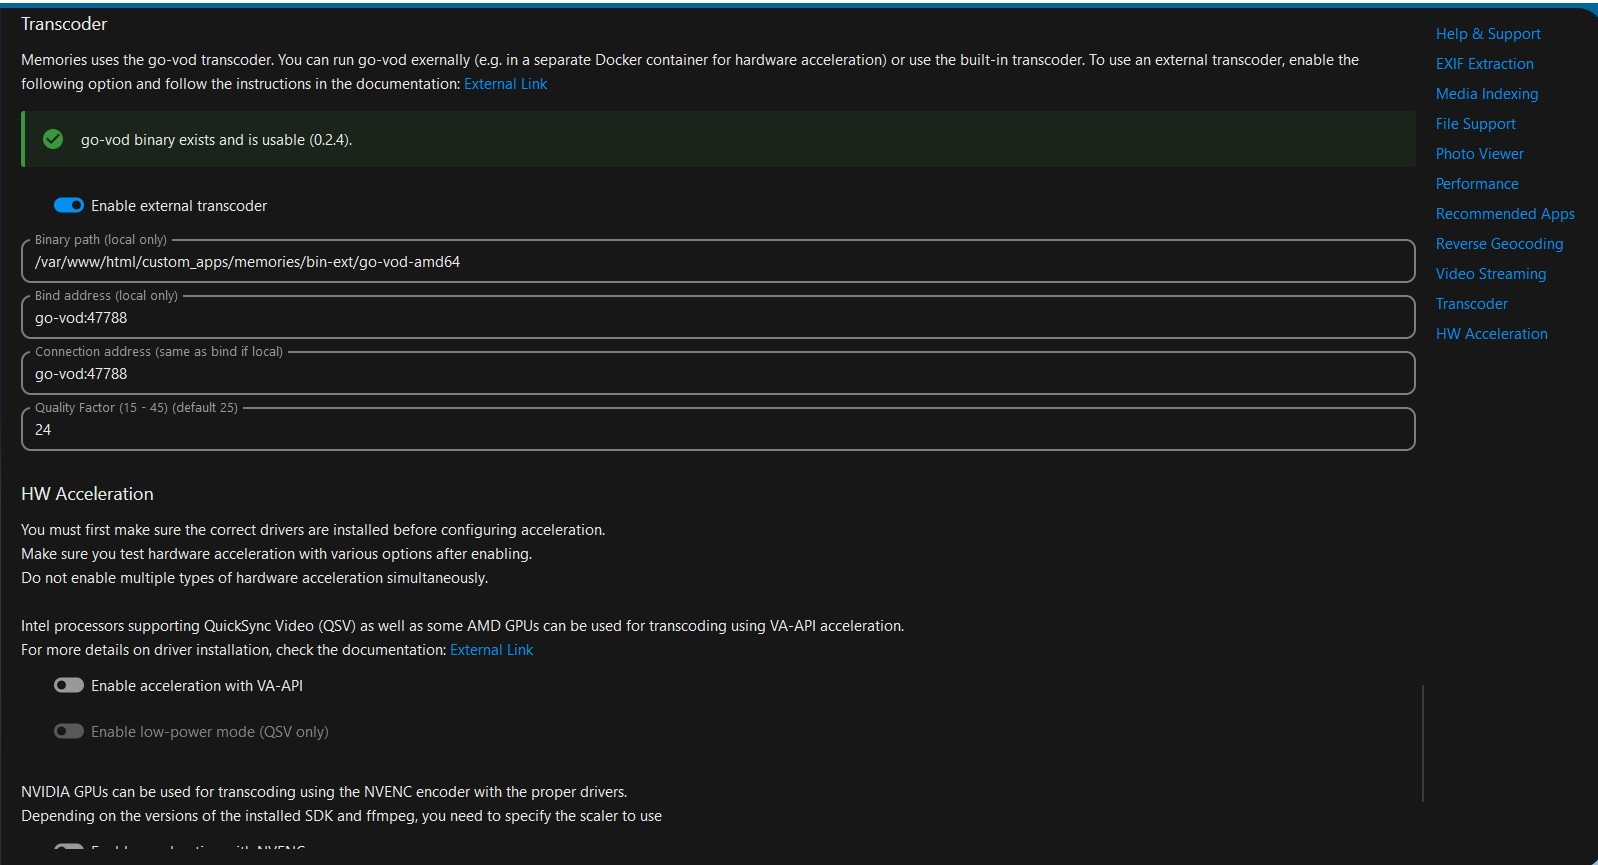
Task: Go to Help & Support section
Action: (x=1487, y=34)
